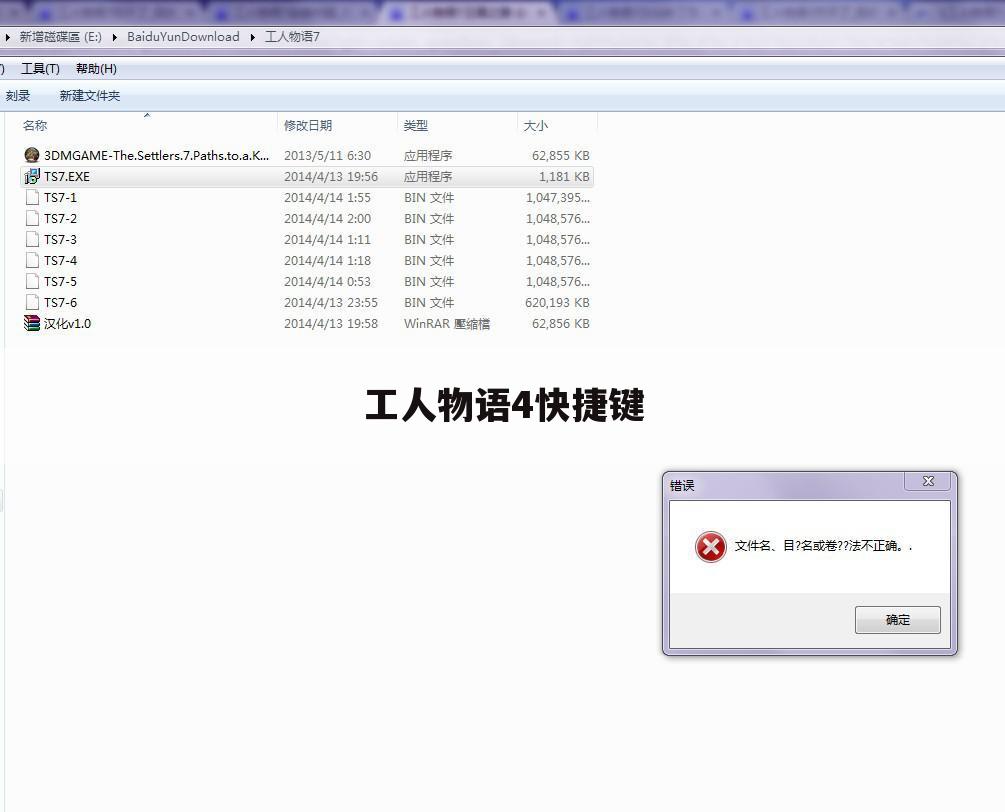Select file name TS7-3

coord(60,239)
